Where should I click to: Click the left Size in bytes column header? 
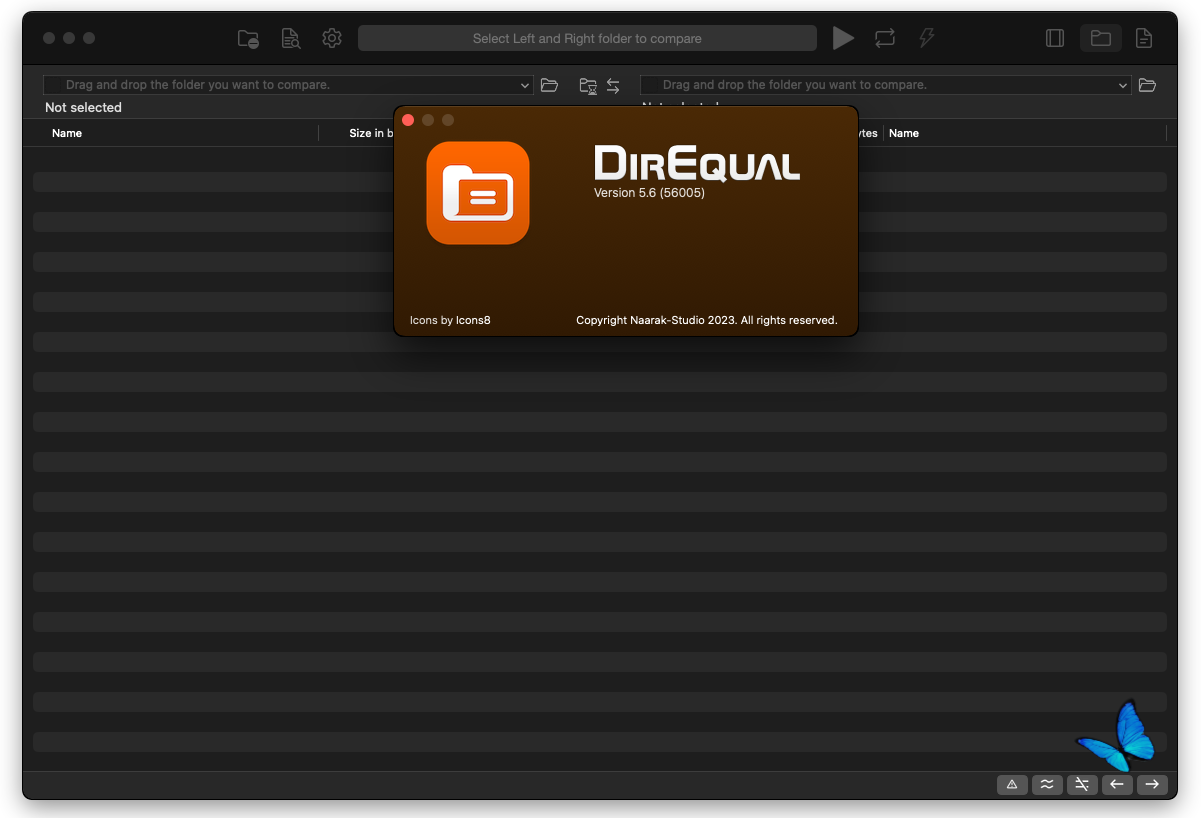click(x=371, y=133)
